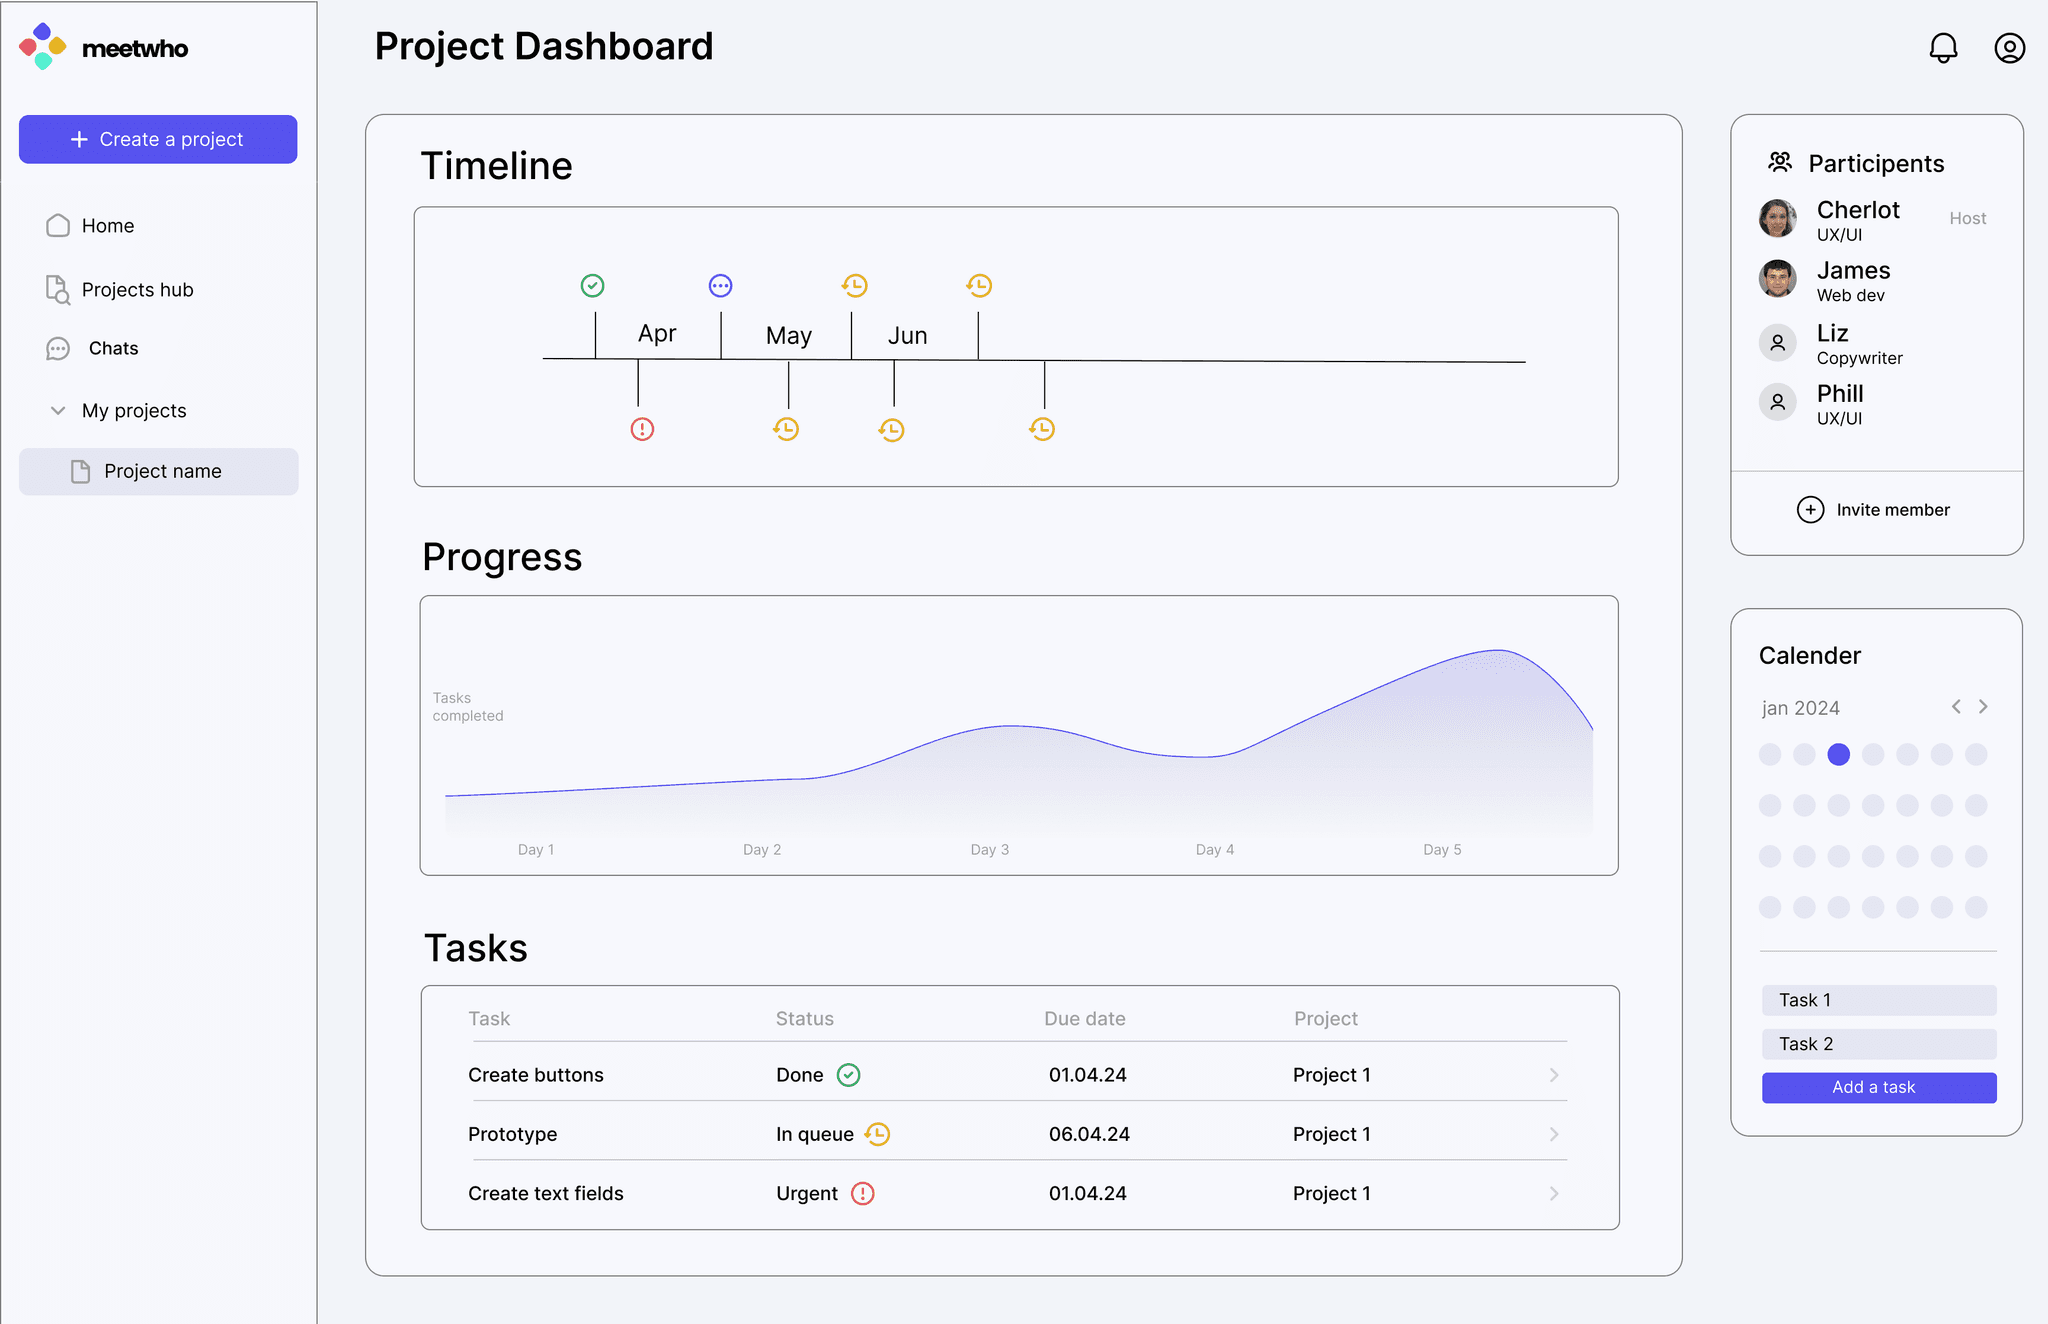This screenshot has height=1324, width=2048.
Task: Click Add a task button
Action: pos(1879,1088)
